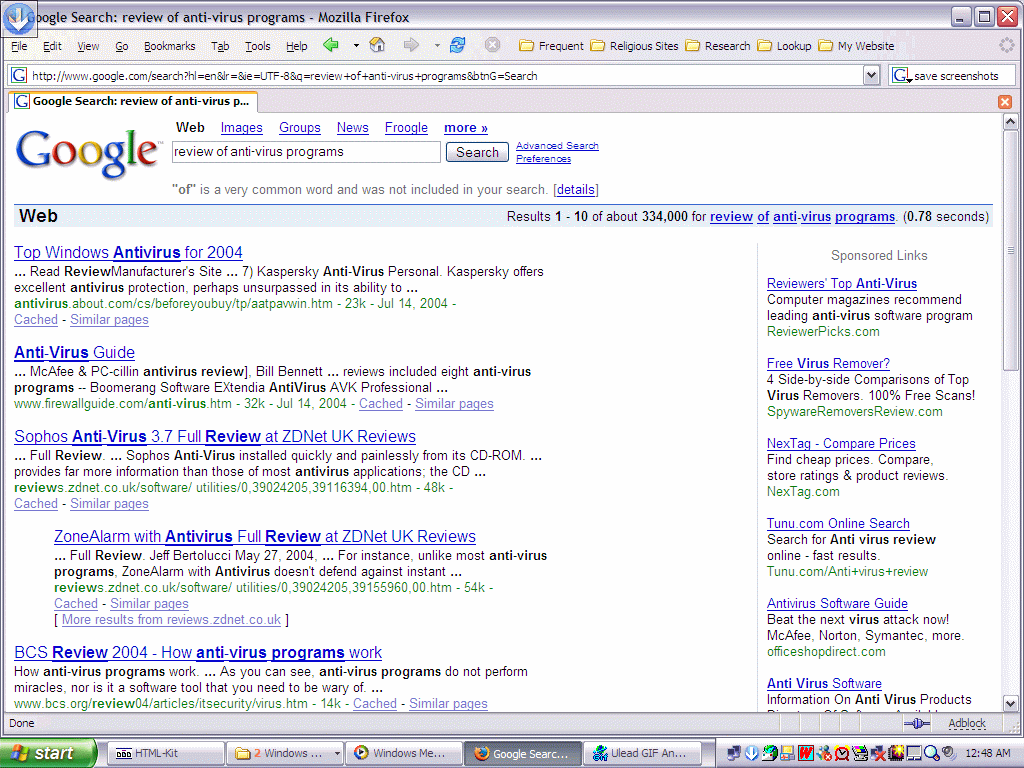Switch to Google News search
This screenshot has width=1024, height=768.
[353, 128]
